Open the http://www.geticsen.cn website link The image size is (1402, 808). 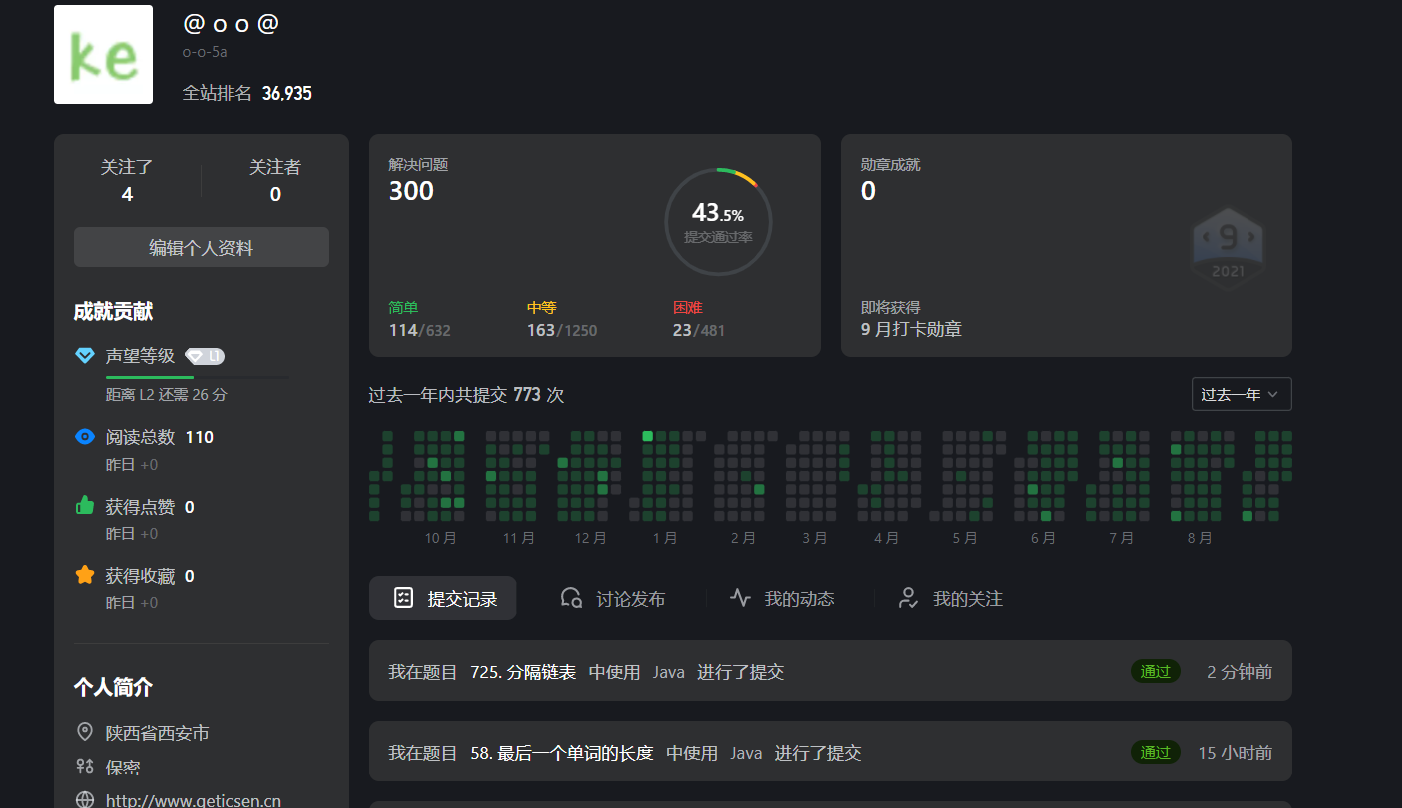pyautogui.click(x=193, y=800)
